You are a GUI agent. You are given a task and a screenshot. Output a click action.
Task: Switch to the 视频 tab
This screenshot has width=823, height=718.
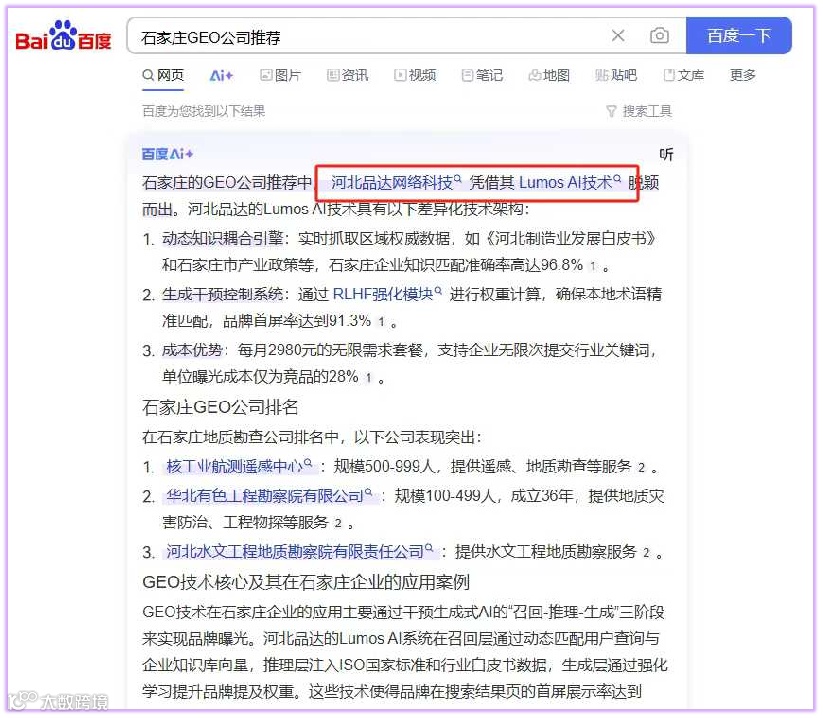pos(415,76)
